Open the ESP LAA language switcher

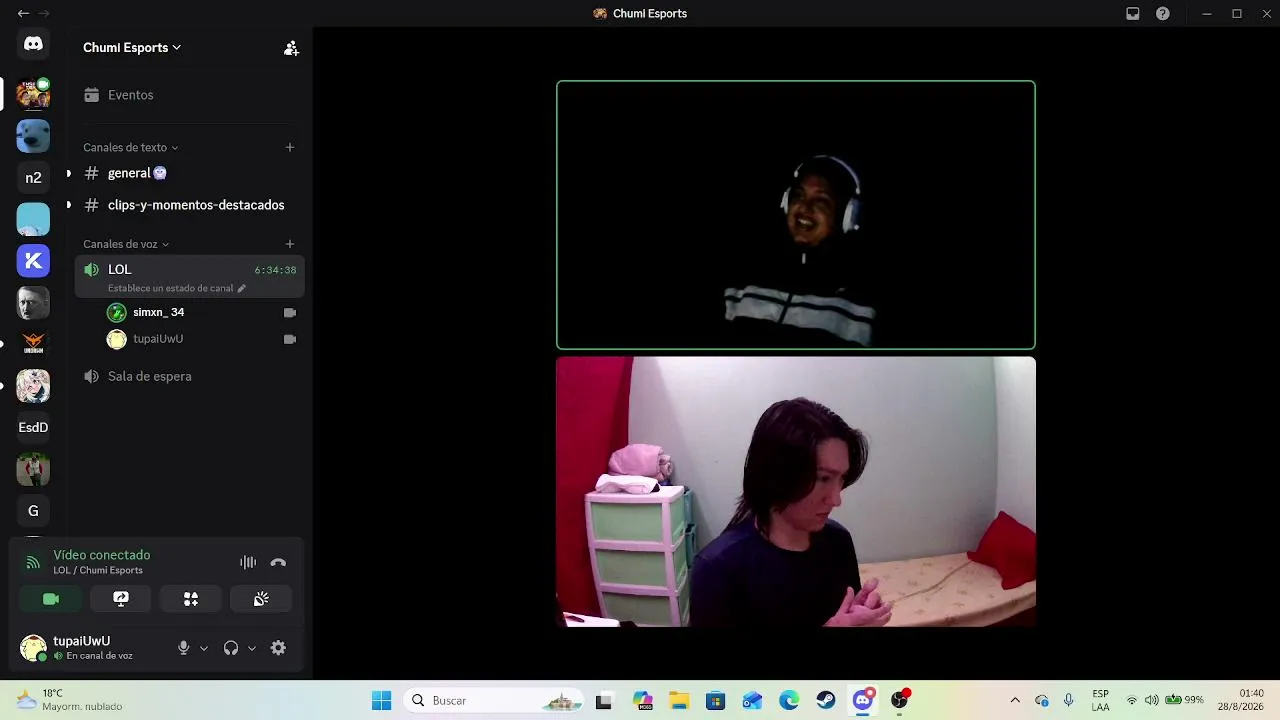pos(1100,700)
